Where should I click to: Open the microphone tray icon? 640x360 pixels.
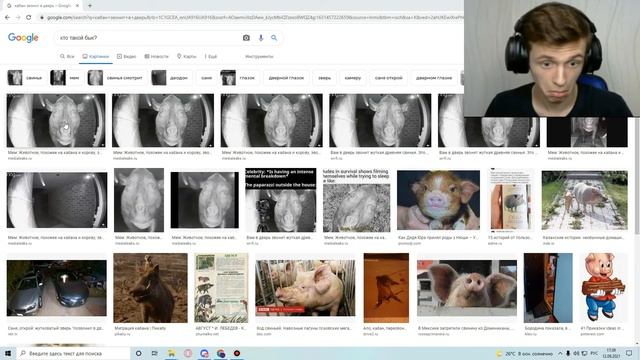[568, 353]
